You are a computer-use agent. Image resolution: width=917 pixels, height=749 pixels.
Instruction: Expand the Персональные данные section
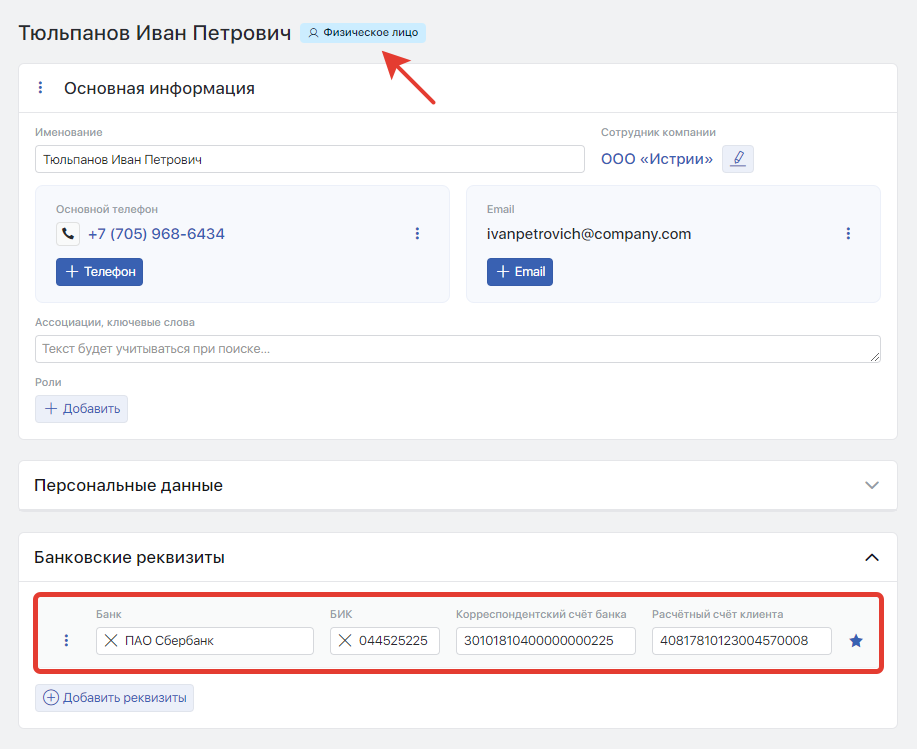pos(872,485)
